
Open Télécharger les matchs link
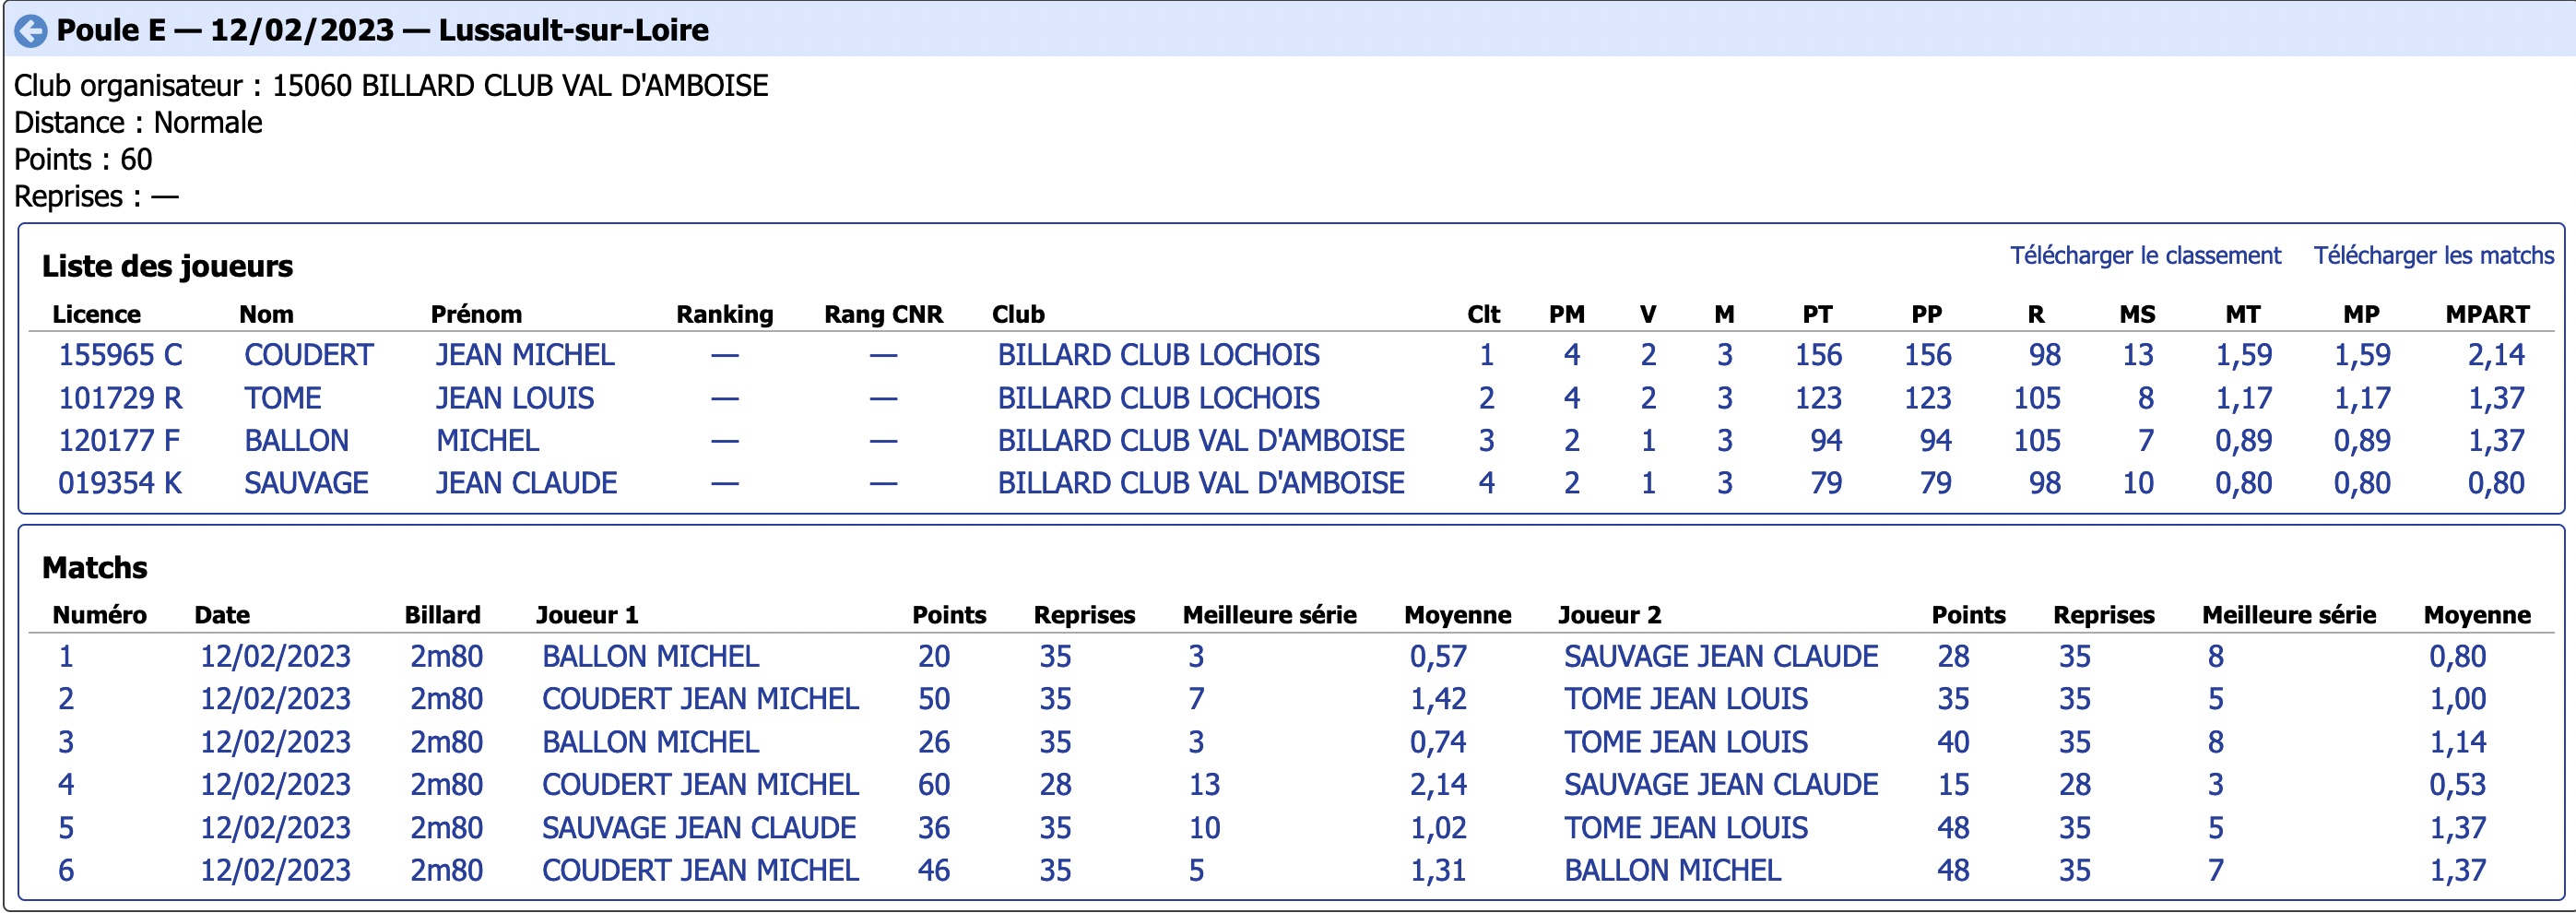pyautogui.click(x=2433, y=256)
